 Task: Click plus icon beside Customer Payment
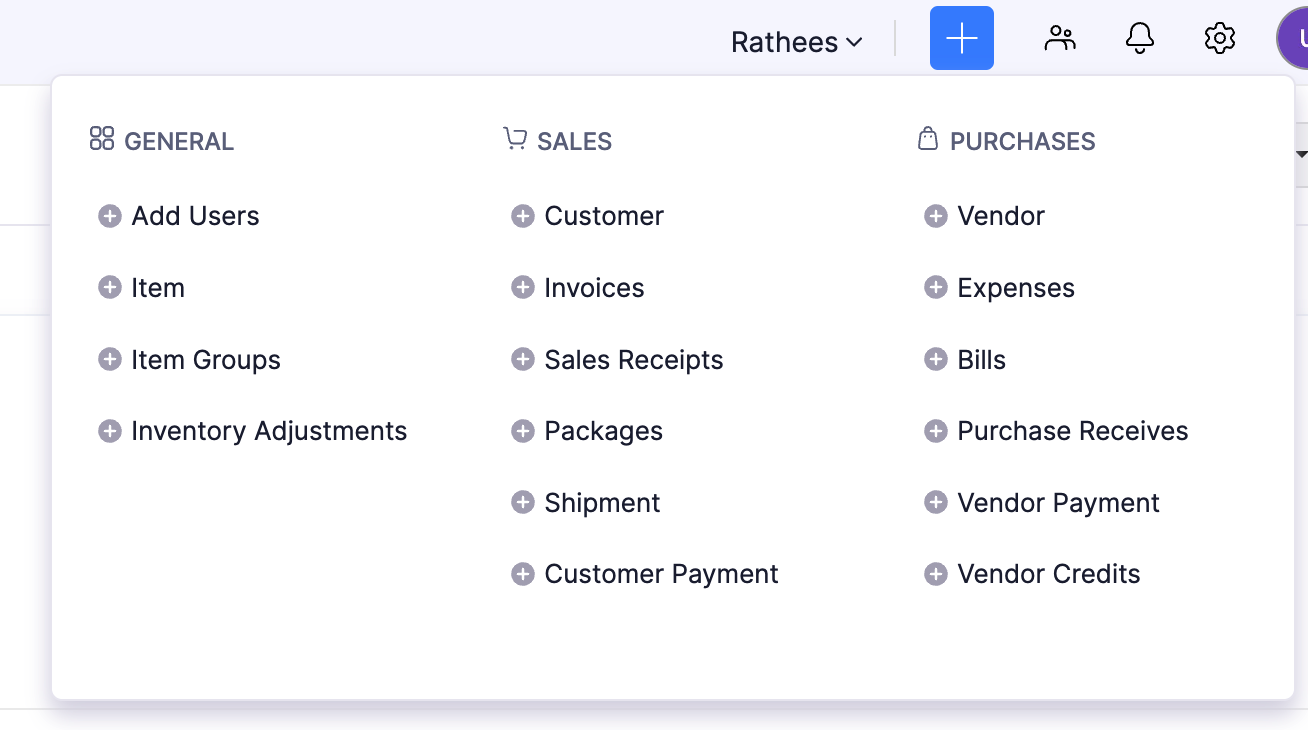522,574
